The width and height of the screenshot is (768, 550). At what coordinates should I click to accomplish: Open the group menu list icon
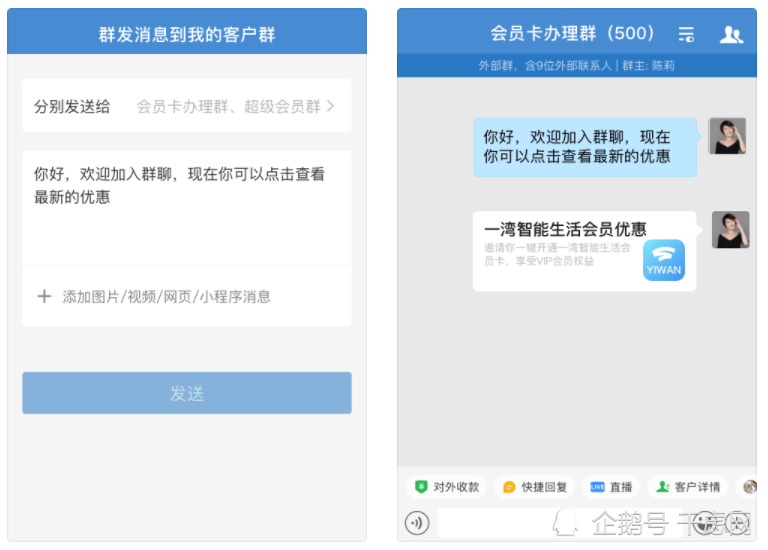tap(686, 34)
